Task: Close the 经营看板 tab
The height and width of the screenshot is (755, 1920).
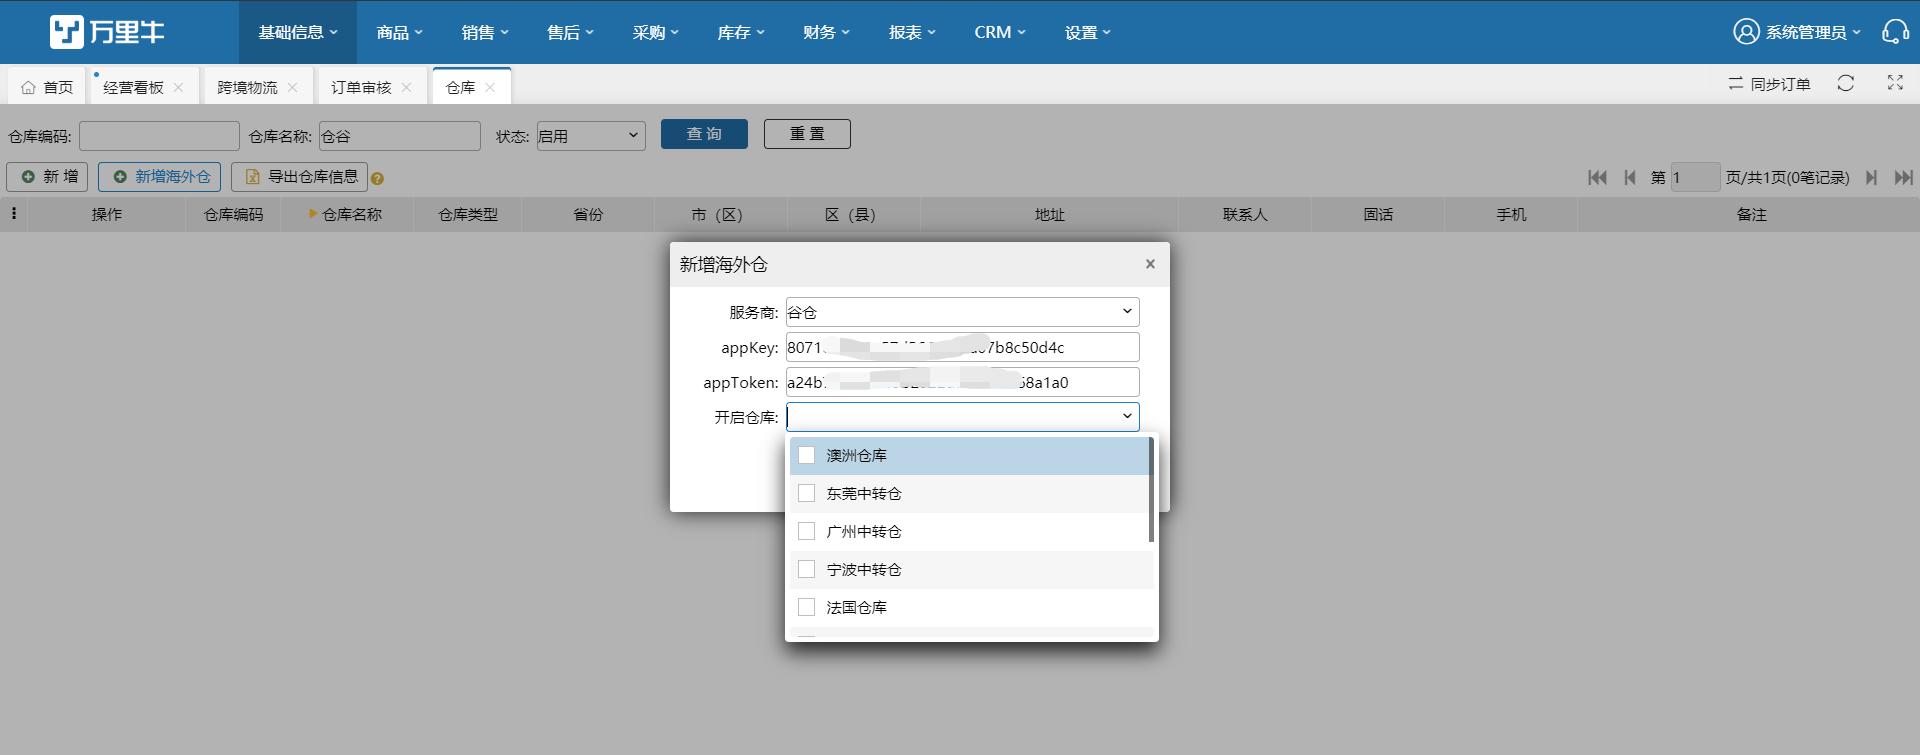Action: [x=178, y=87]
